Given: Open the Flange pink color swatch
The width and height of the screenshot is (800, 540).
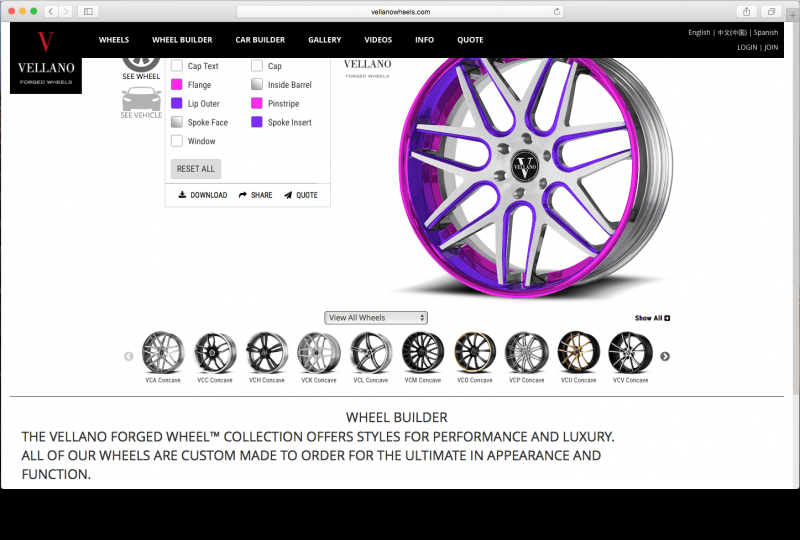Looking at the screenshot, I should click(x=177, y=85).
